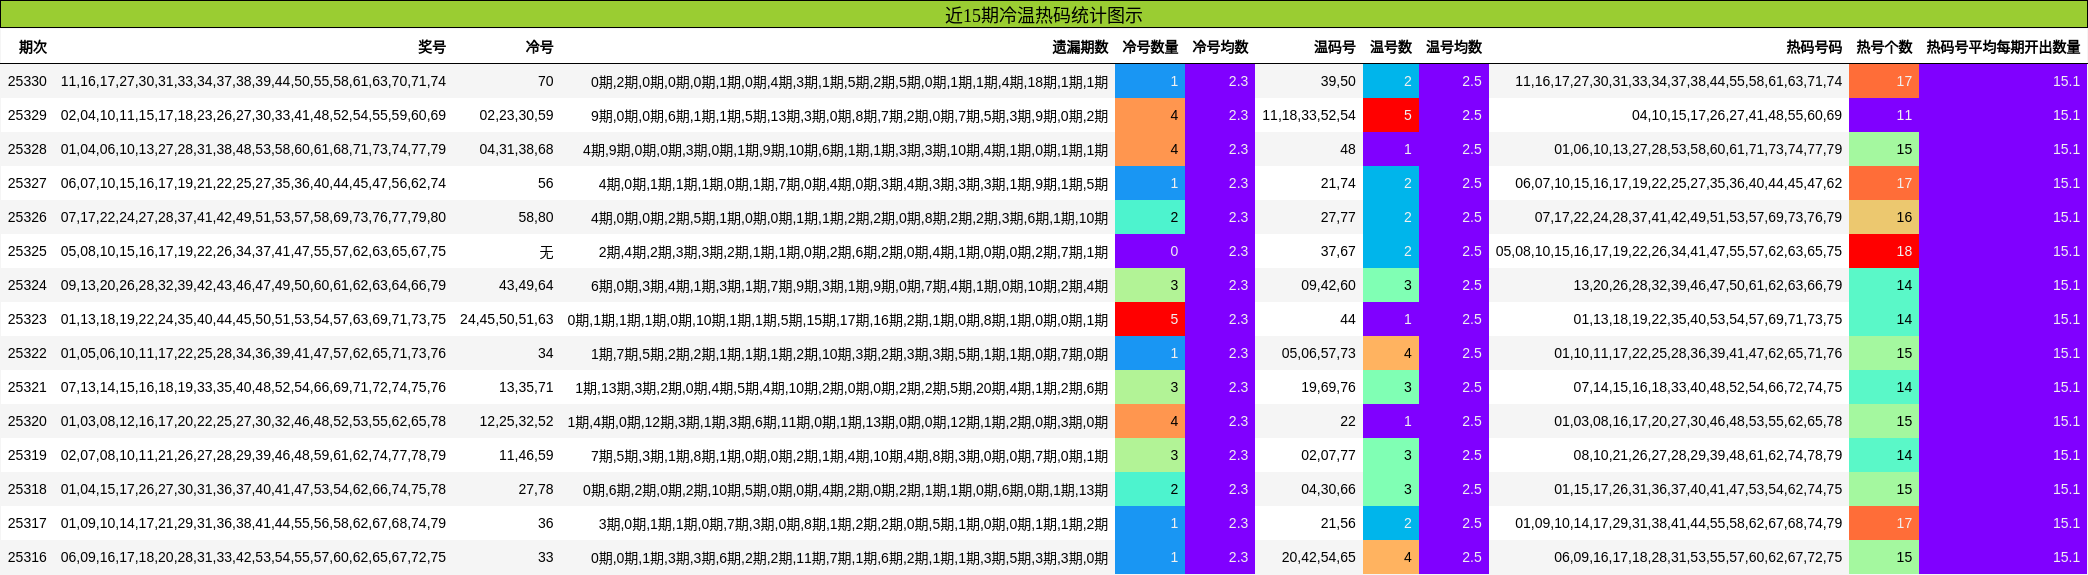Click period cell 25321

click(x=27, y=387)
